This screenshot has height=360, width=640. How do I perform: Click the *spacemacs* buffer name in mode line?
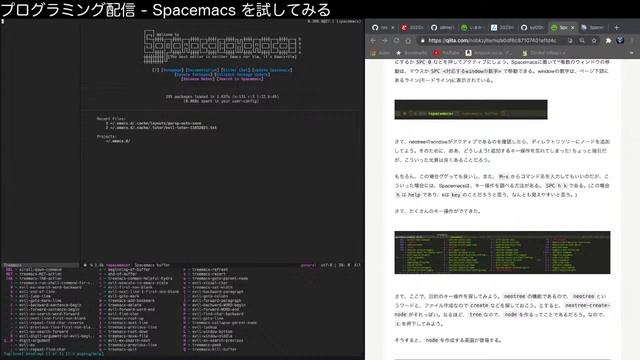pyautogui.click(x=118, y=265)
